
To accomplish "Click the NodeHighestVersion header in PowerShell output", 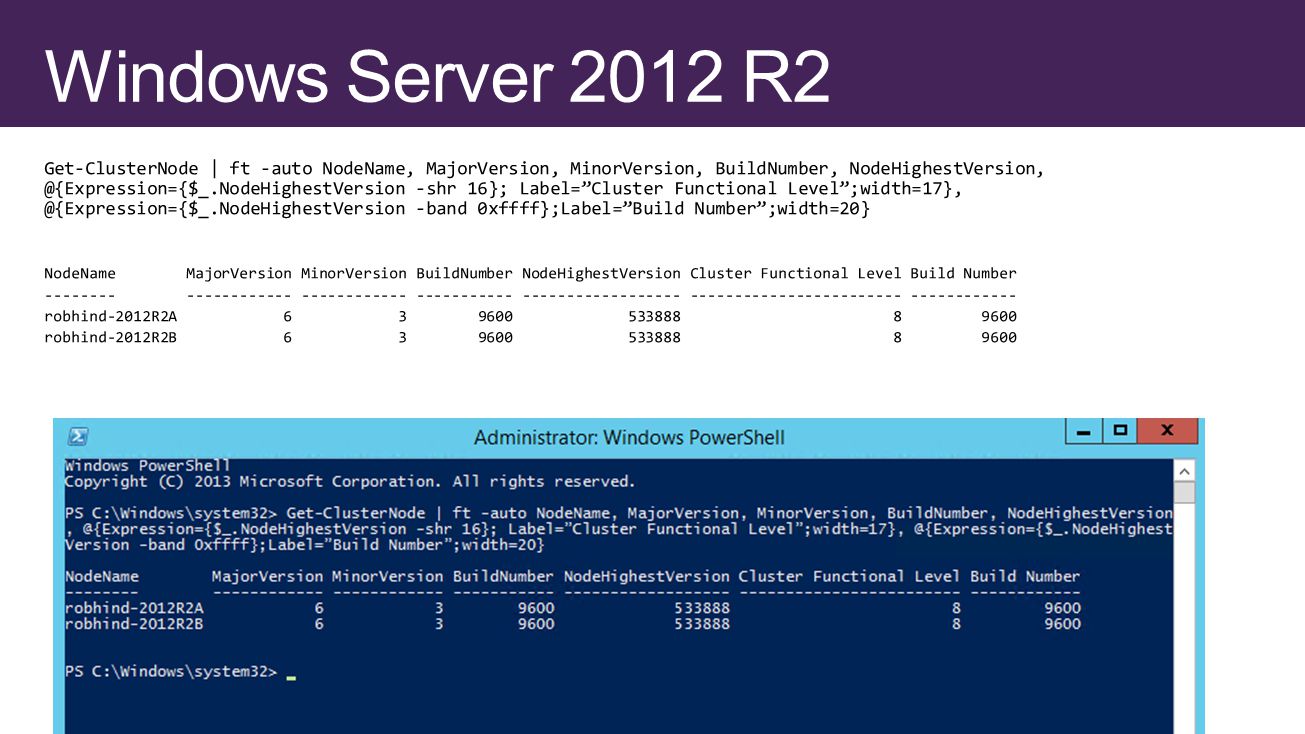I will coord(647,577).
